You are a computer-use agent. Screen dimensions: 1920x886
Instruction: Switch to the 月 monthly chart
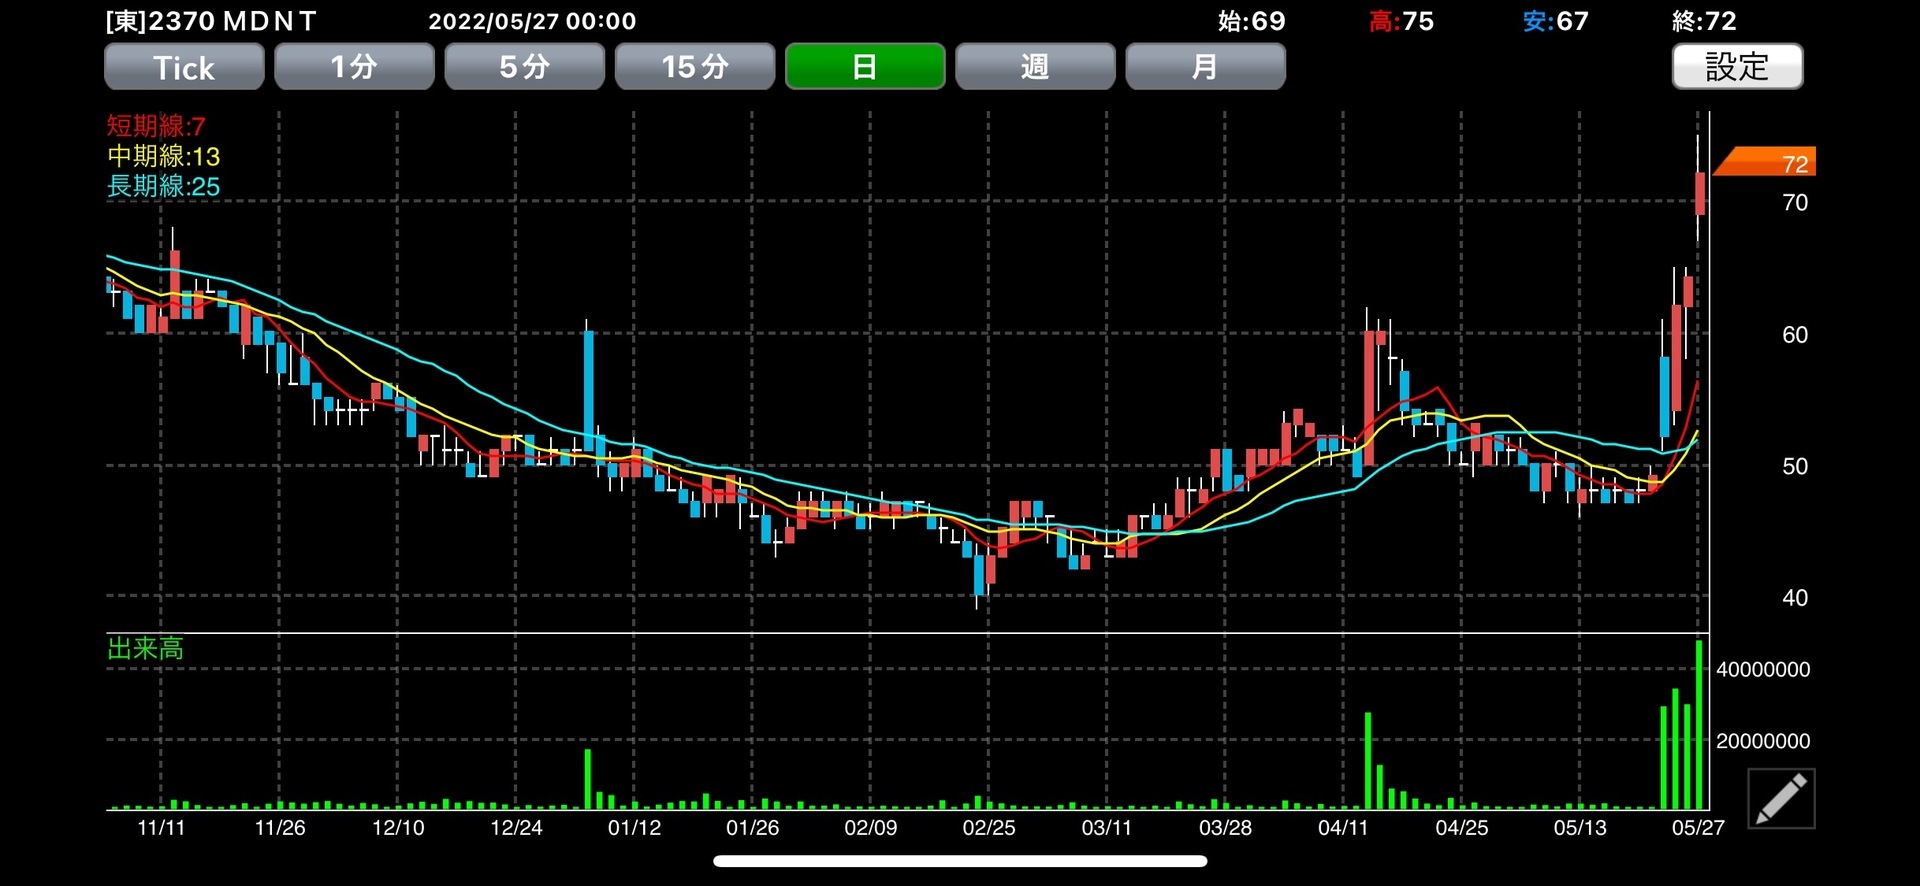tap(1205, 67)
